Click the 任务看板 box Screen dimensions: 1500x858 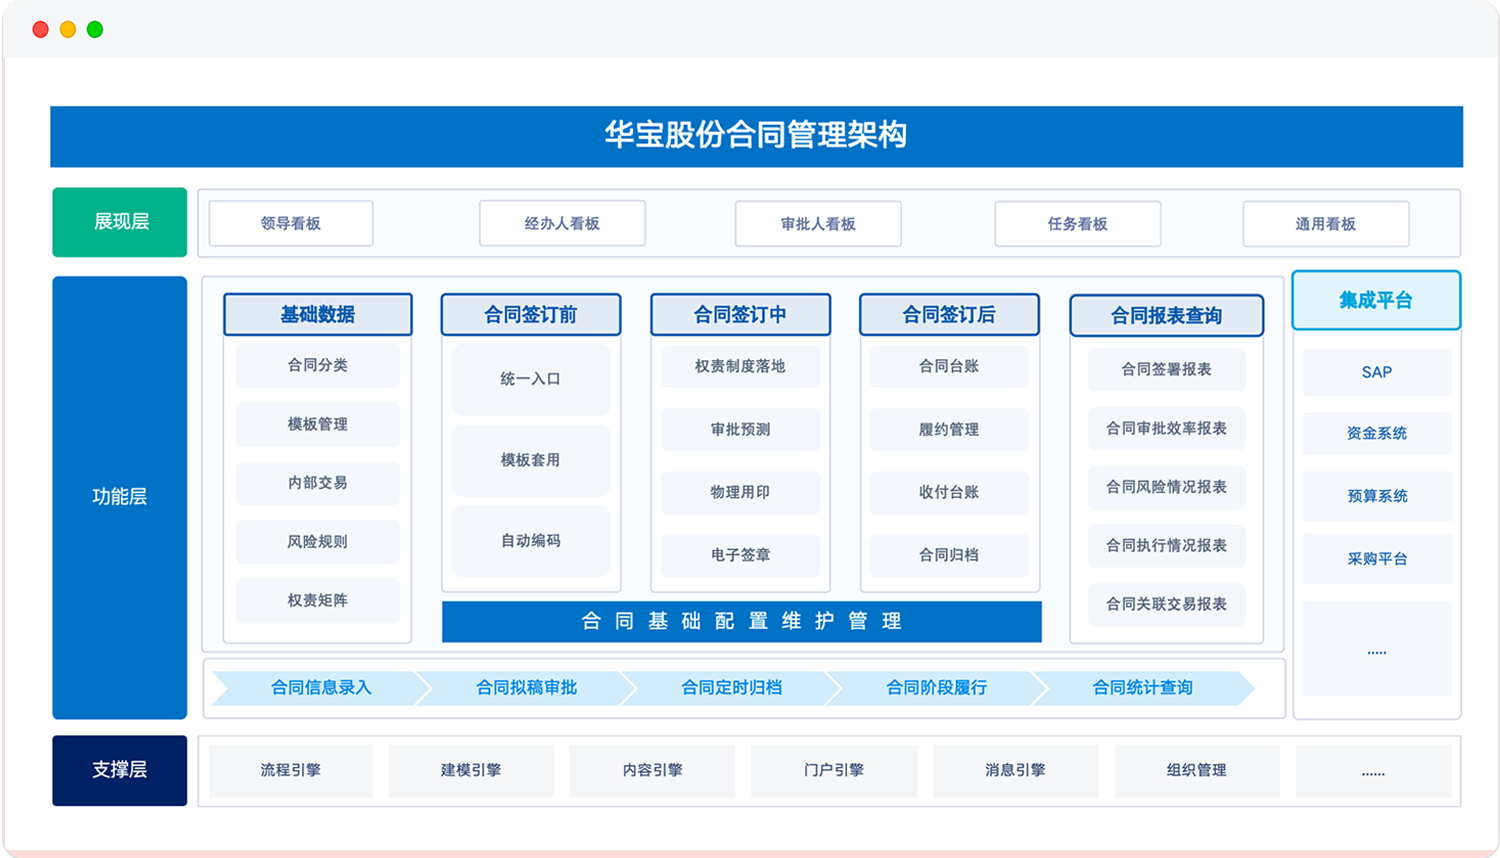(1077, 223)
